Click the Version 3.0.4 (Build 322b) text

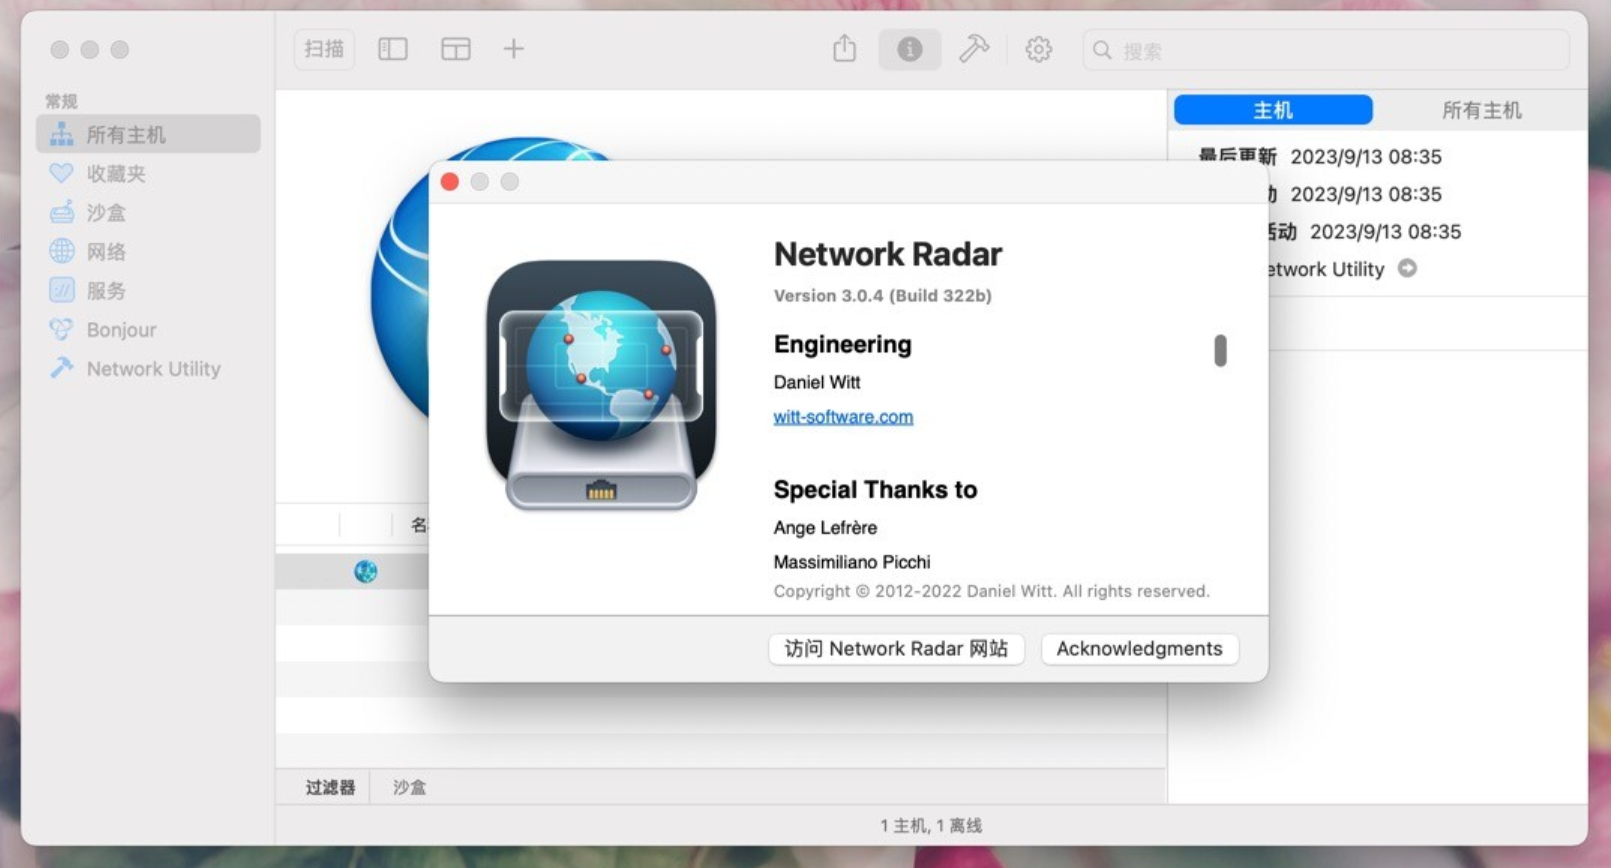[x=883, y=295]
